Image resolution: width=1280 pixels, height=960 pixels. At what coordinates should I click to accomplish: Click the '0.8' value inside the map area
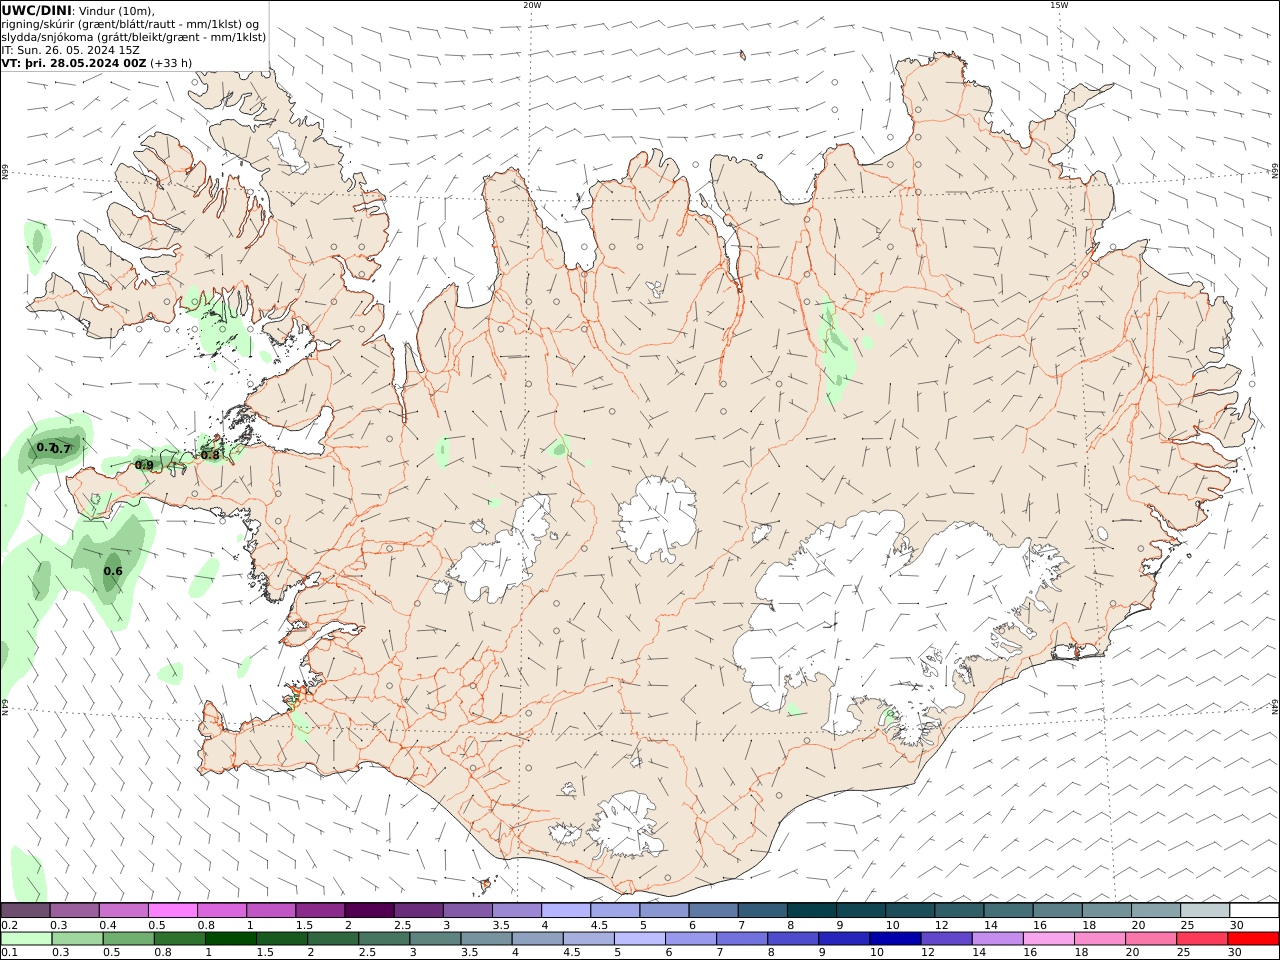tap(210, 455)
